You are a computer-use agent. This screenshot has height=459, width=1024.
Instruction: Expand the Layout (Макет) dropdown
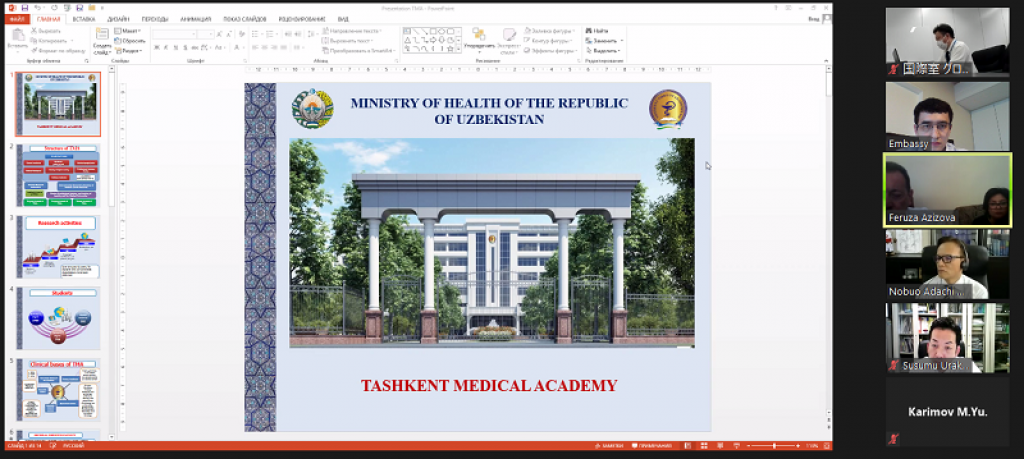[x=128, y=31]
